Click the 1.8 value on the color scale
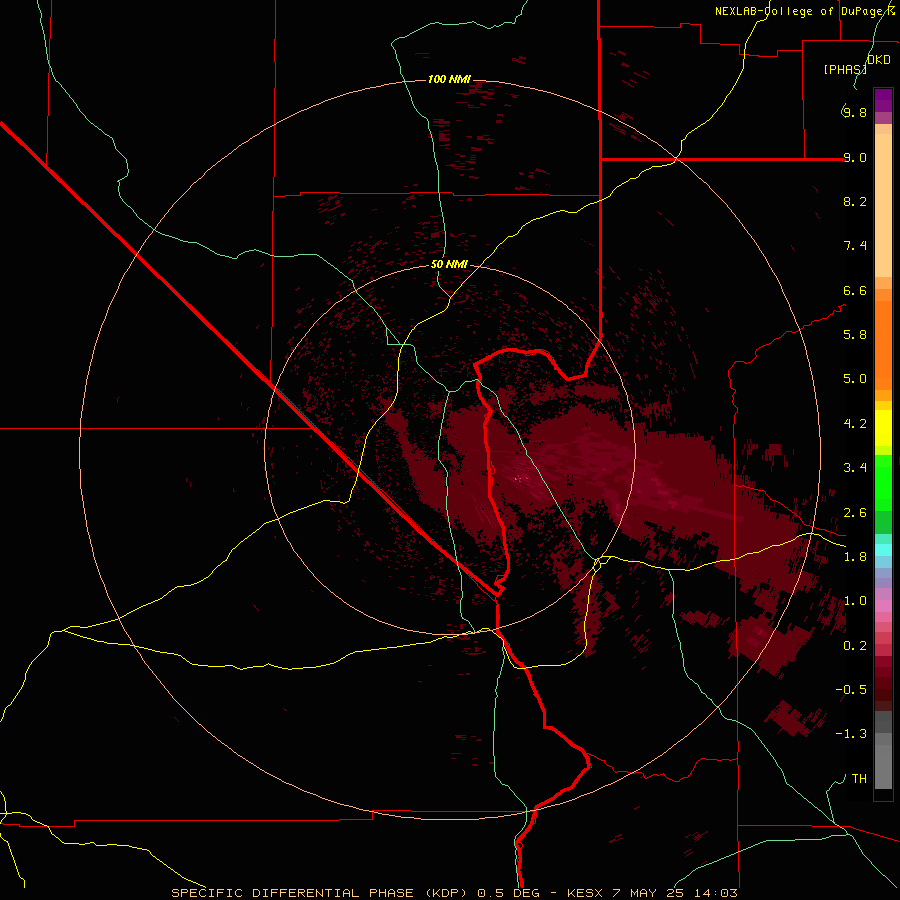 click(x=855, y=557)
